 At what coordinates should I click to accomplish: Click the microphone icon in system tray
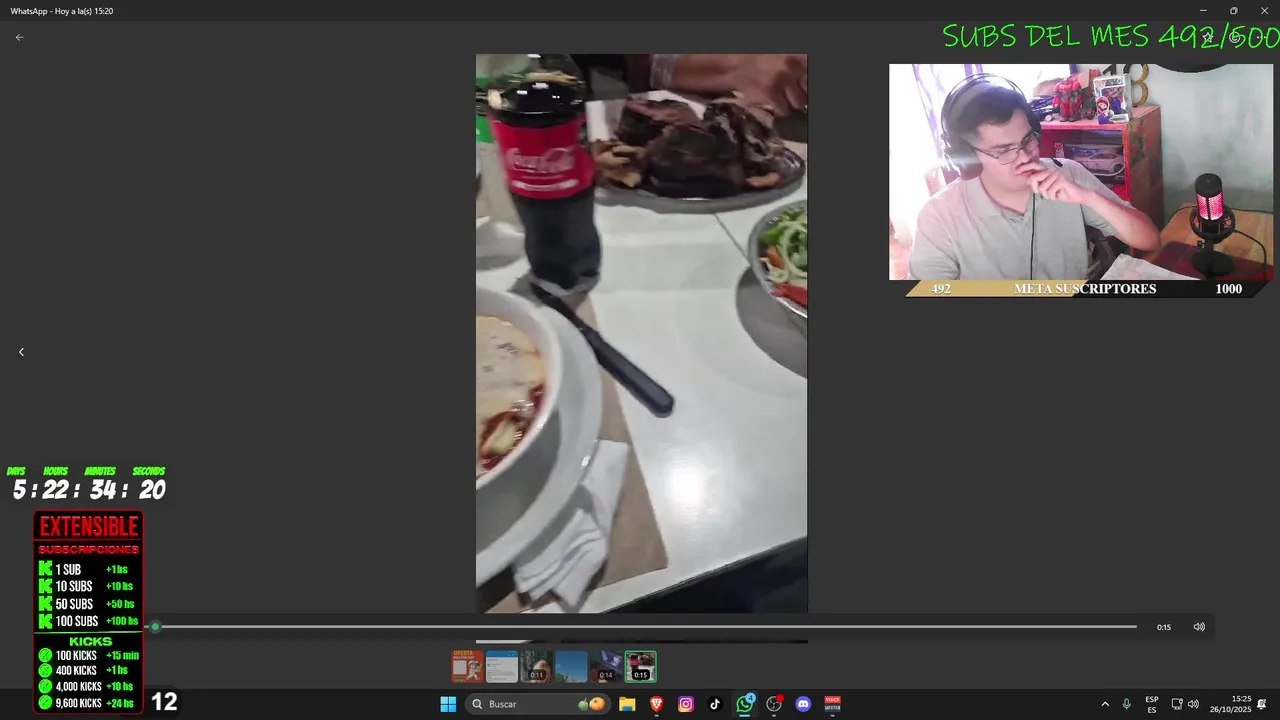[1127, 704]
